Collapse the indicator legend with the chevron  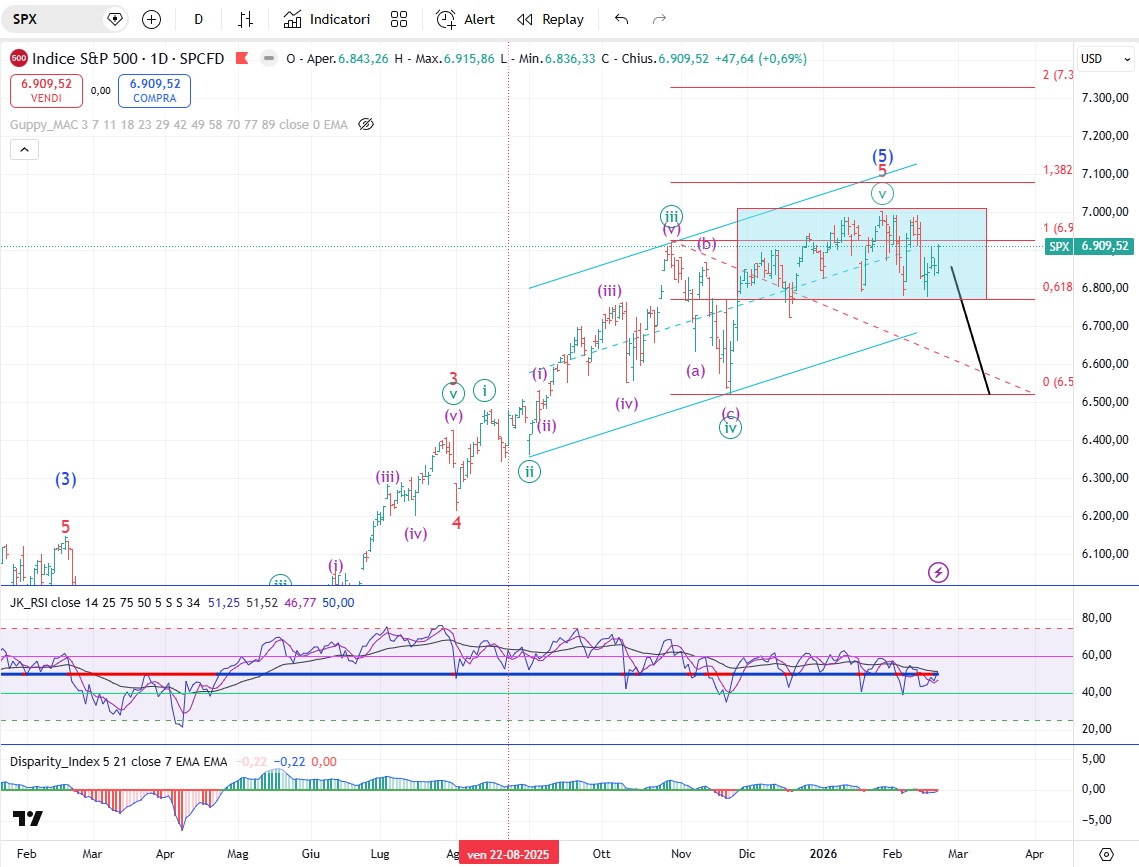pos(24,150)
